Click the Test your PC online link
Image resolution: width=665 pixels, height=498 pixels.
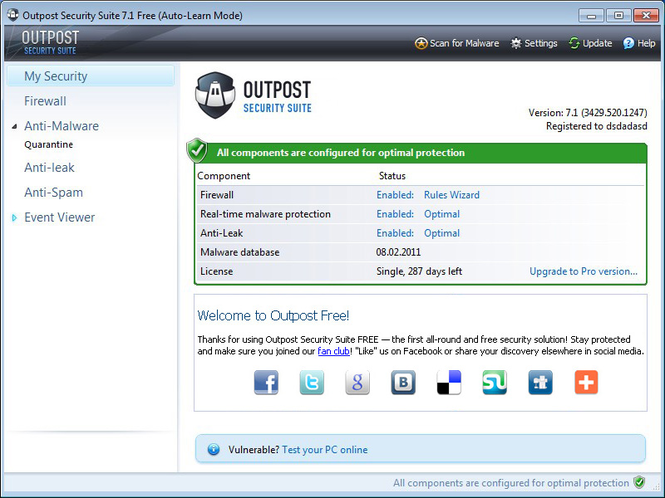324,450
